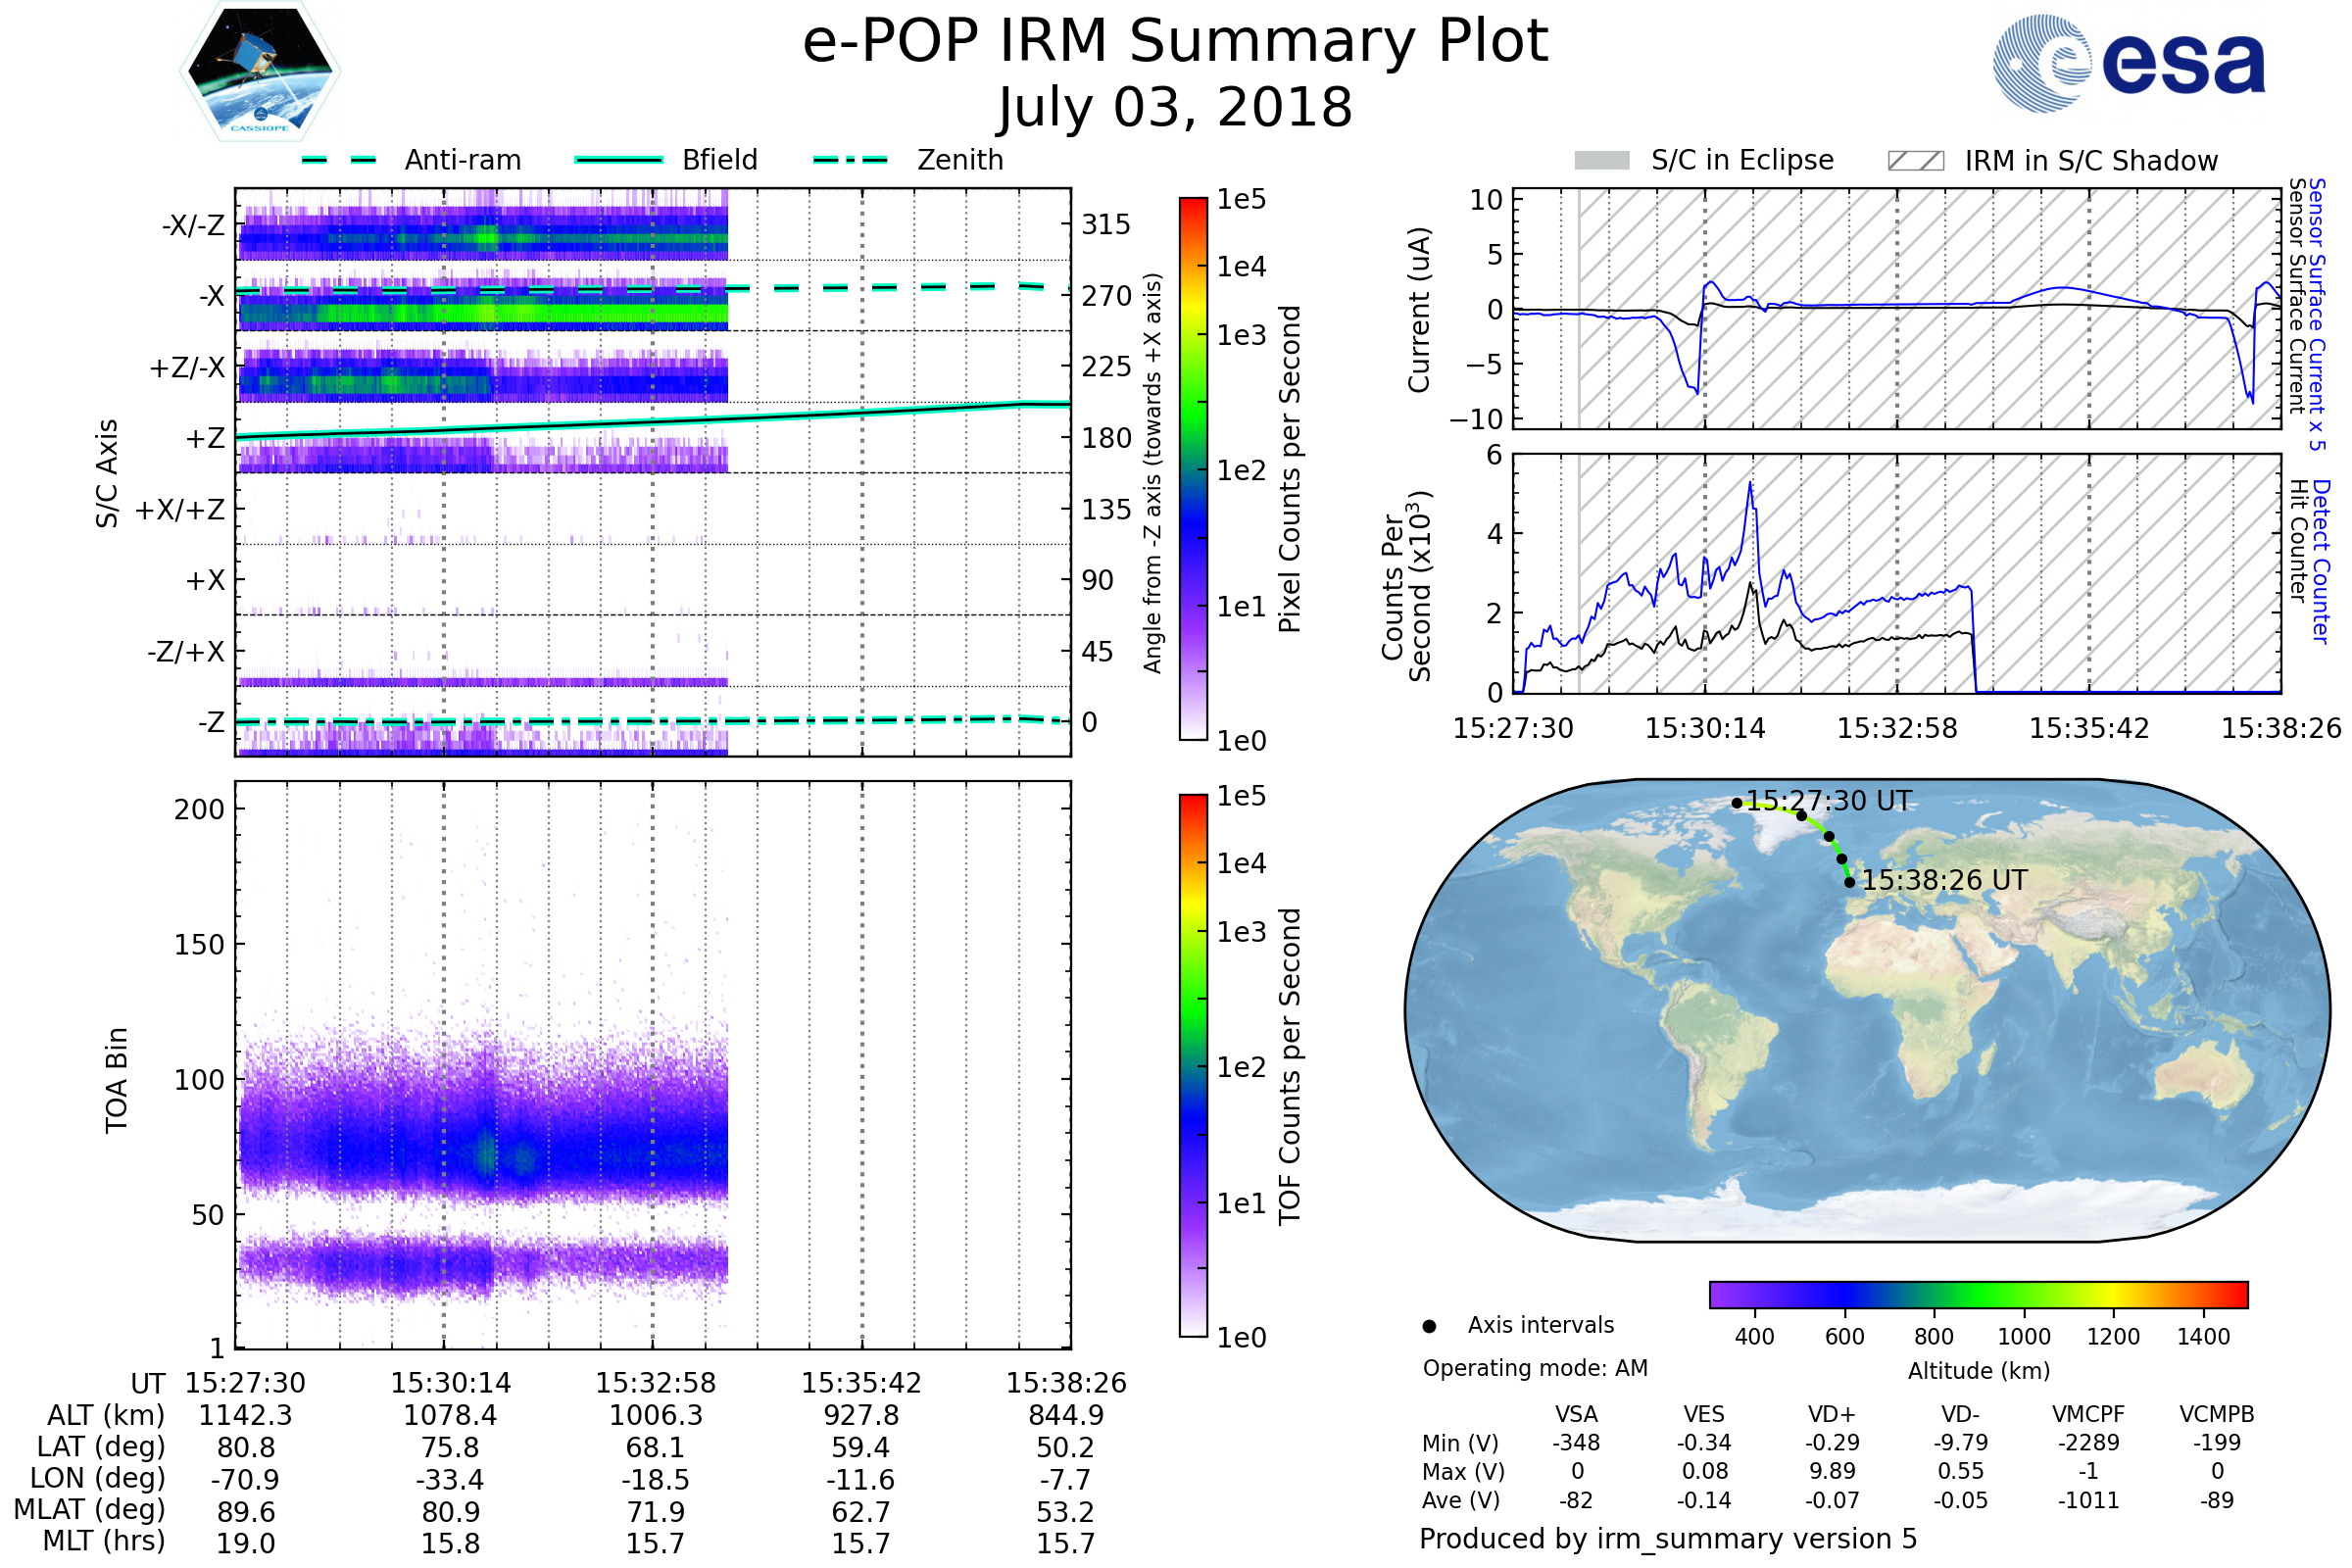Viewport: 2352px width, 1568px height.
Task: Click the Zenith dash-dot legend line
Action: (x=851, y=160)
